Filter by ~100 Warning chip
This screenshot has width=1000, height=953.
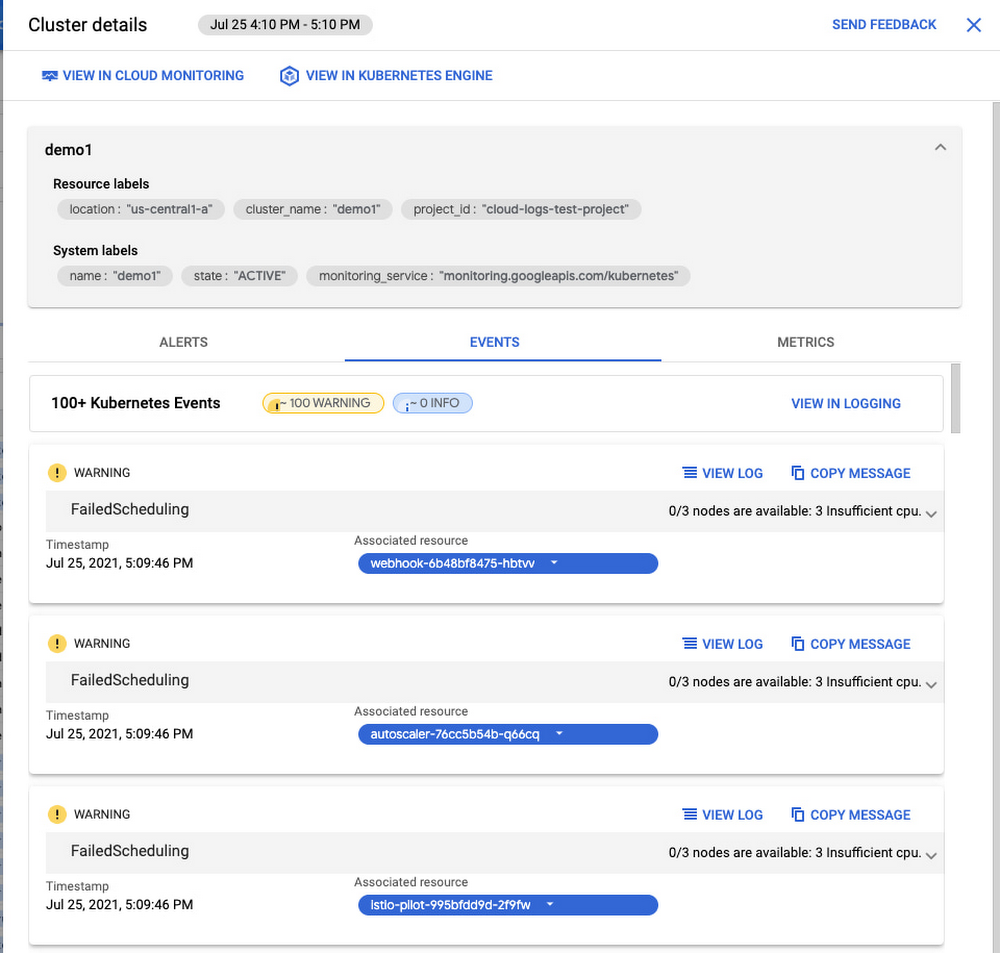(x=323, y=403)
